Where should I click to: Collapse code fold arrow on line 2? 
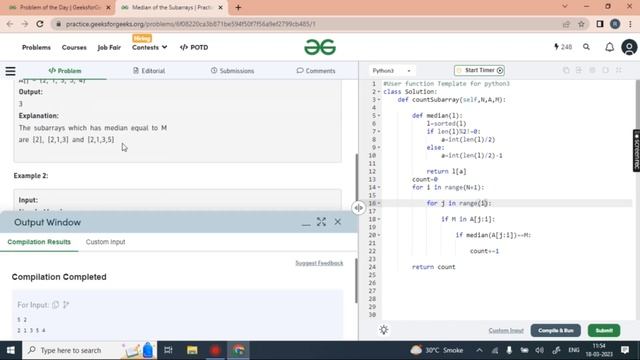379,92
